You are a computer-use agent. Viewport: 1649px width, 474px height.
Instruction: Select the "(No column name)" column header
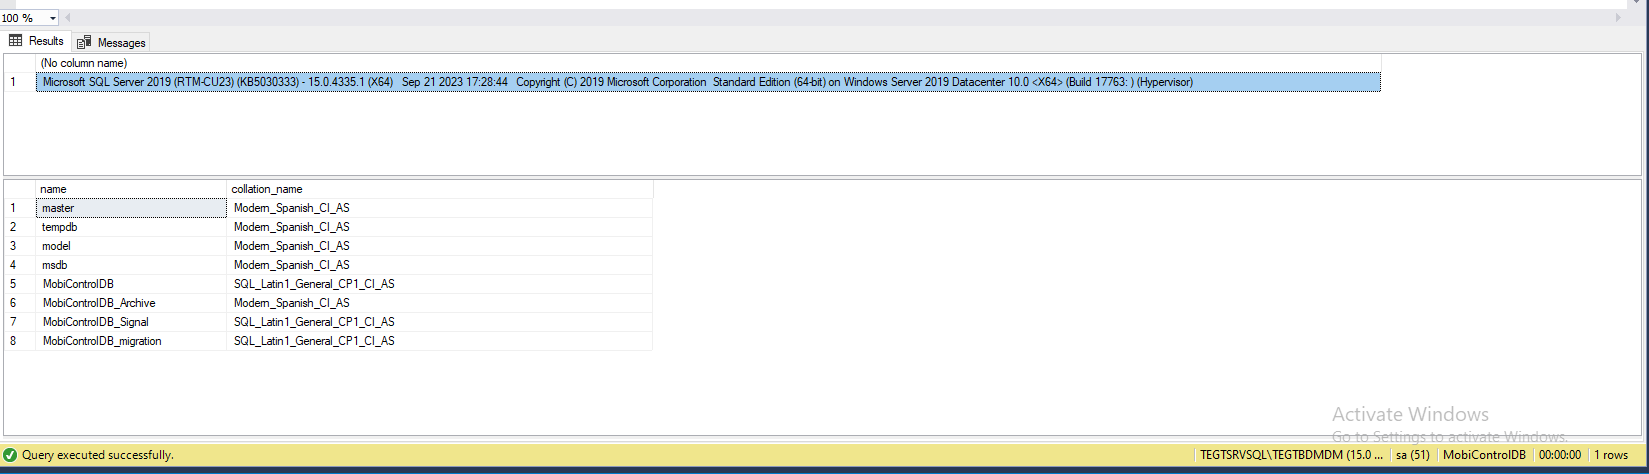click(x=708, y=63)
